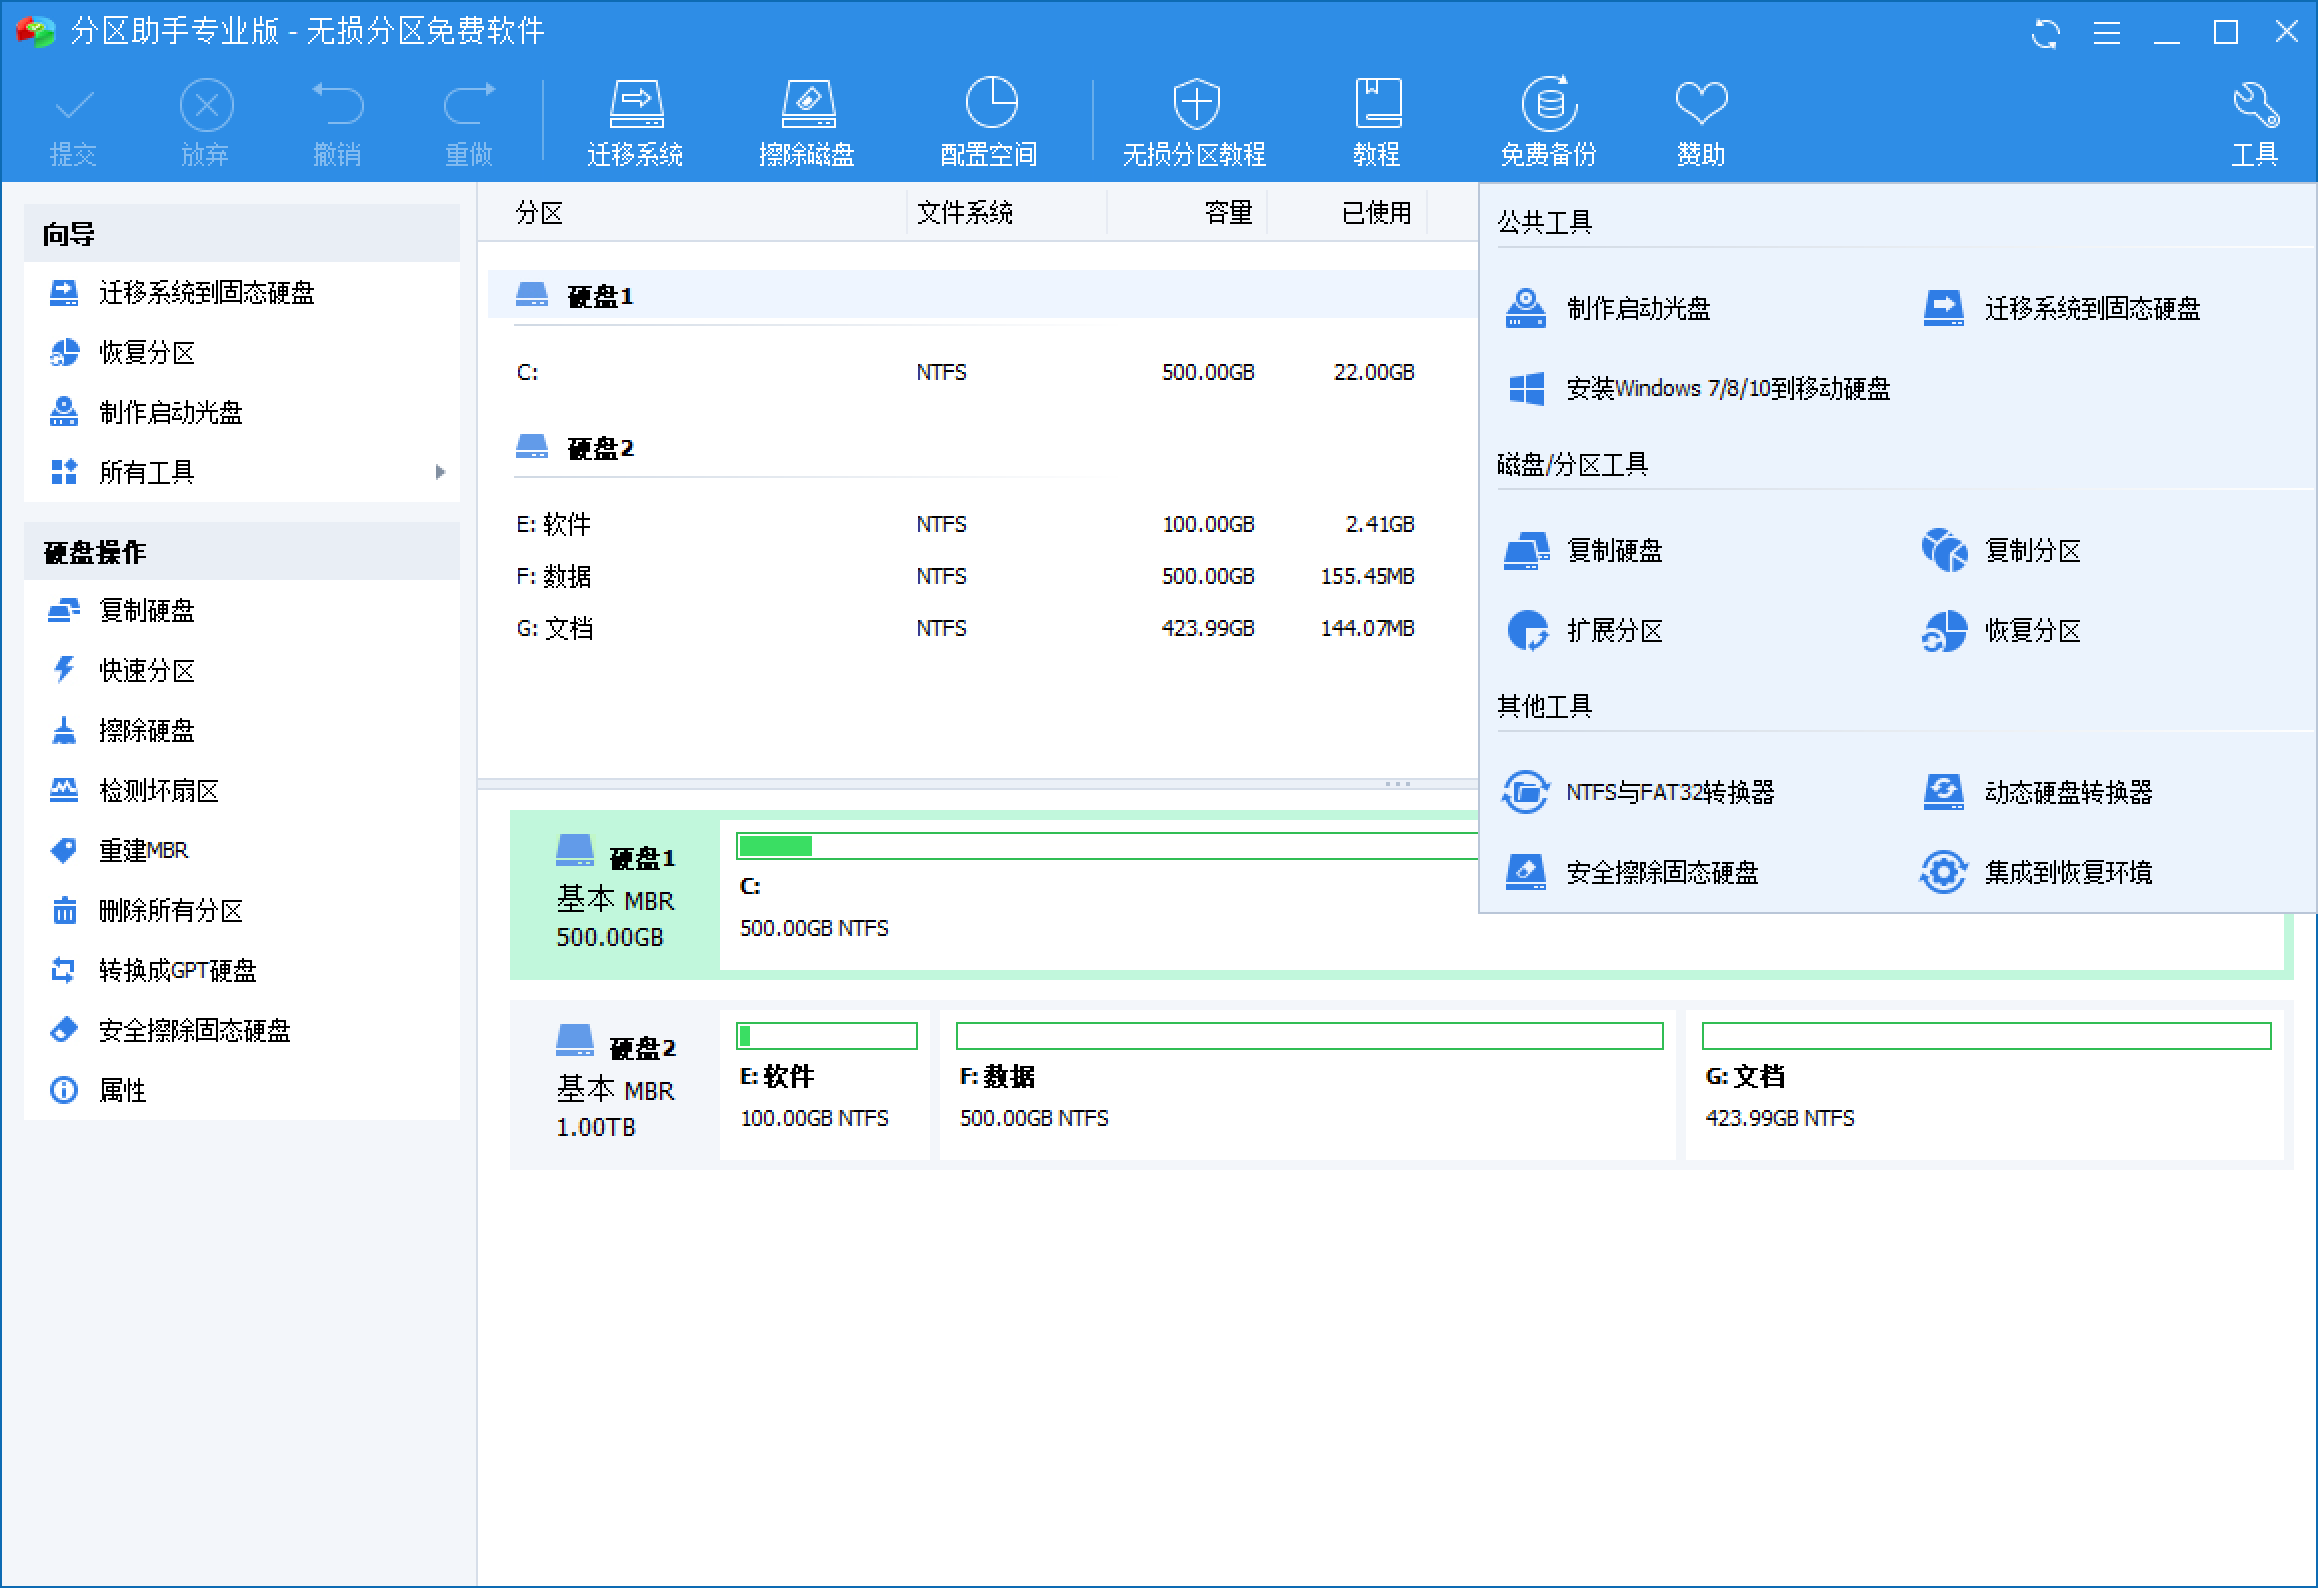
Task: Click the 赞助 heart icon
Action: pos(1701,122)
